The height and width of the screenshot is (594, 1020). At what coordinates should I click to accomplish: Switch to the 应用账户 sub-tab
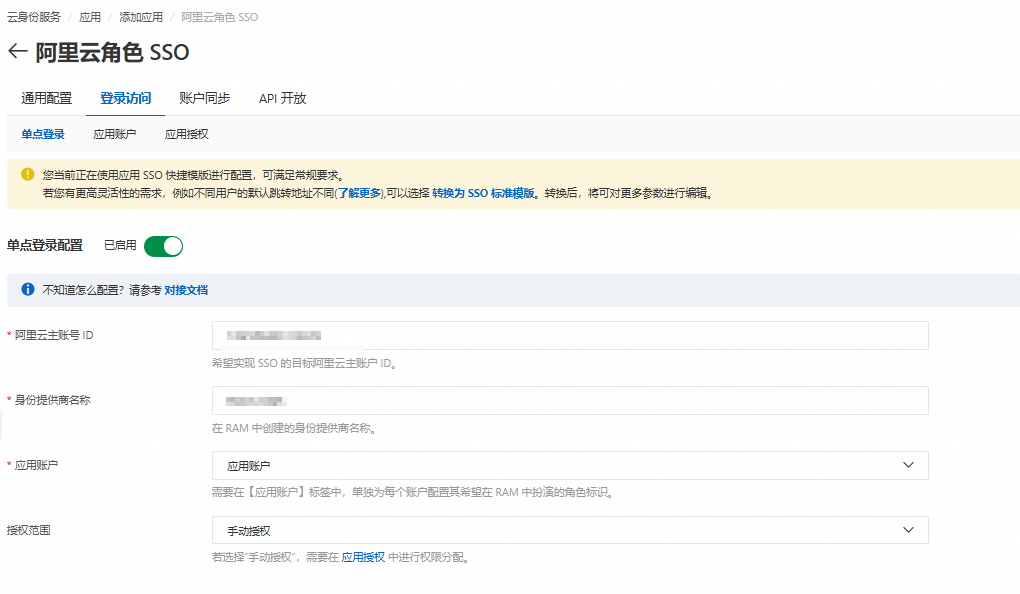(x=114, y=134)
